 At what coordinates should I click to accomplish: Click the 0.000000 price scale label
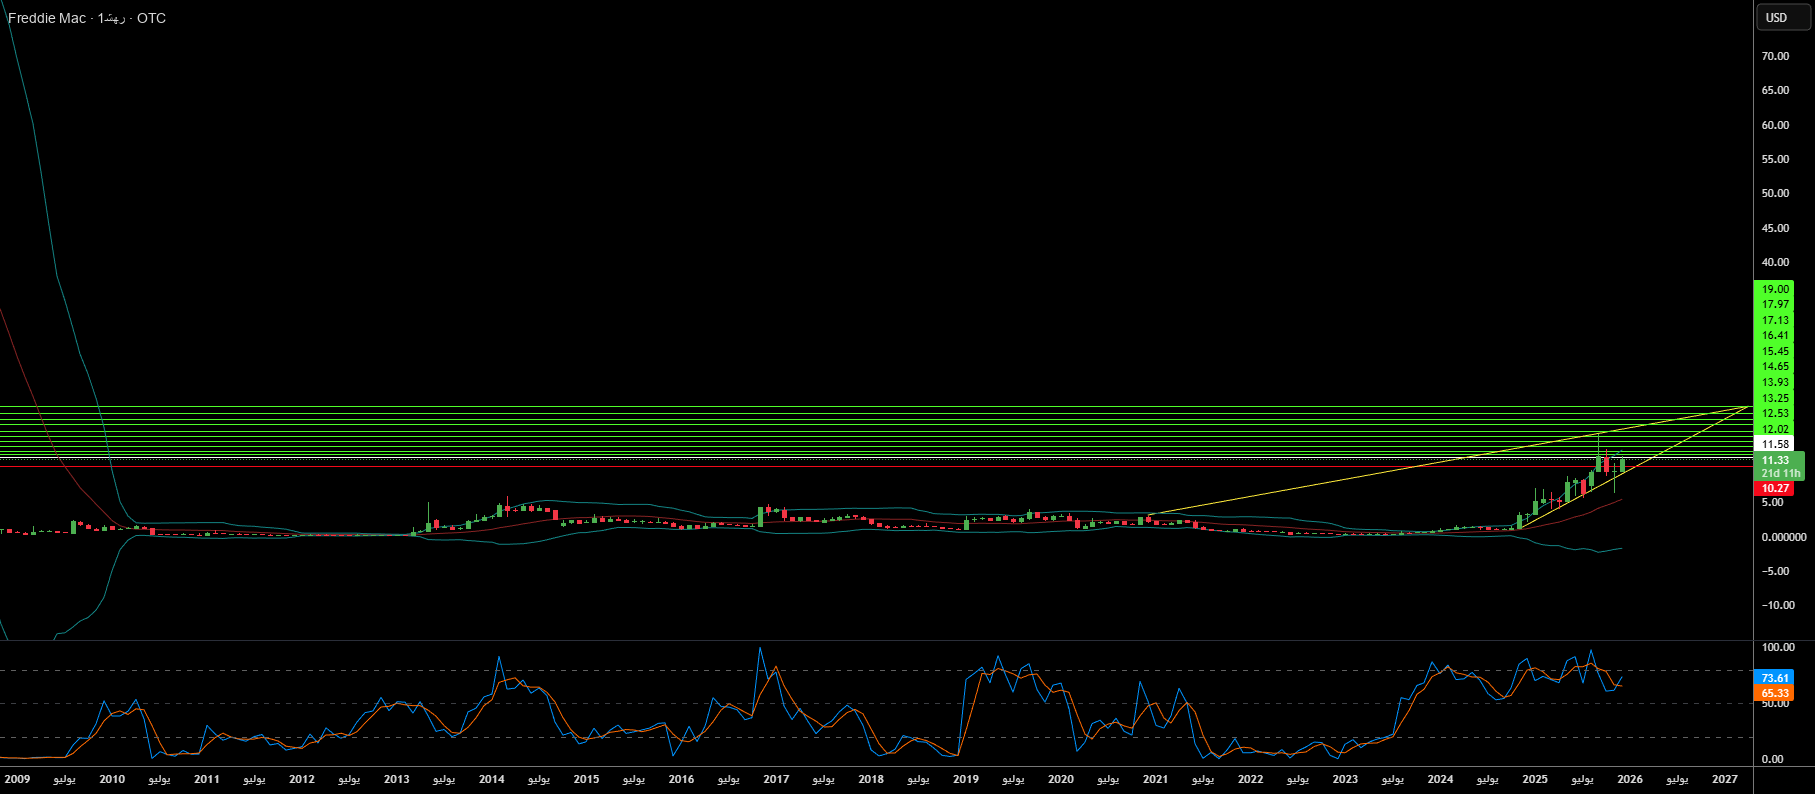(x=1783, y=537)
